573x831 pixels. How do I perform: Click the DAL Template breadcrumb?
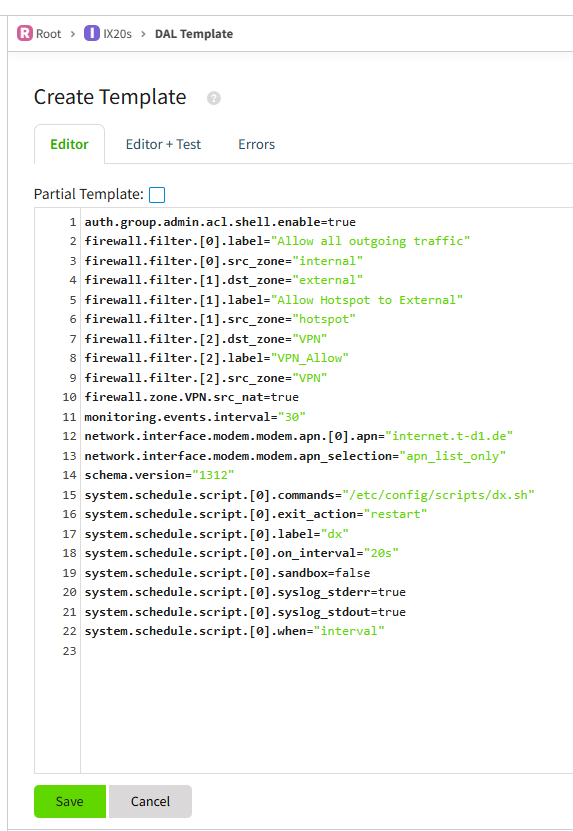click(194, 34)
